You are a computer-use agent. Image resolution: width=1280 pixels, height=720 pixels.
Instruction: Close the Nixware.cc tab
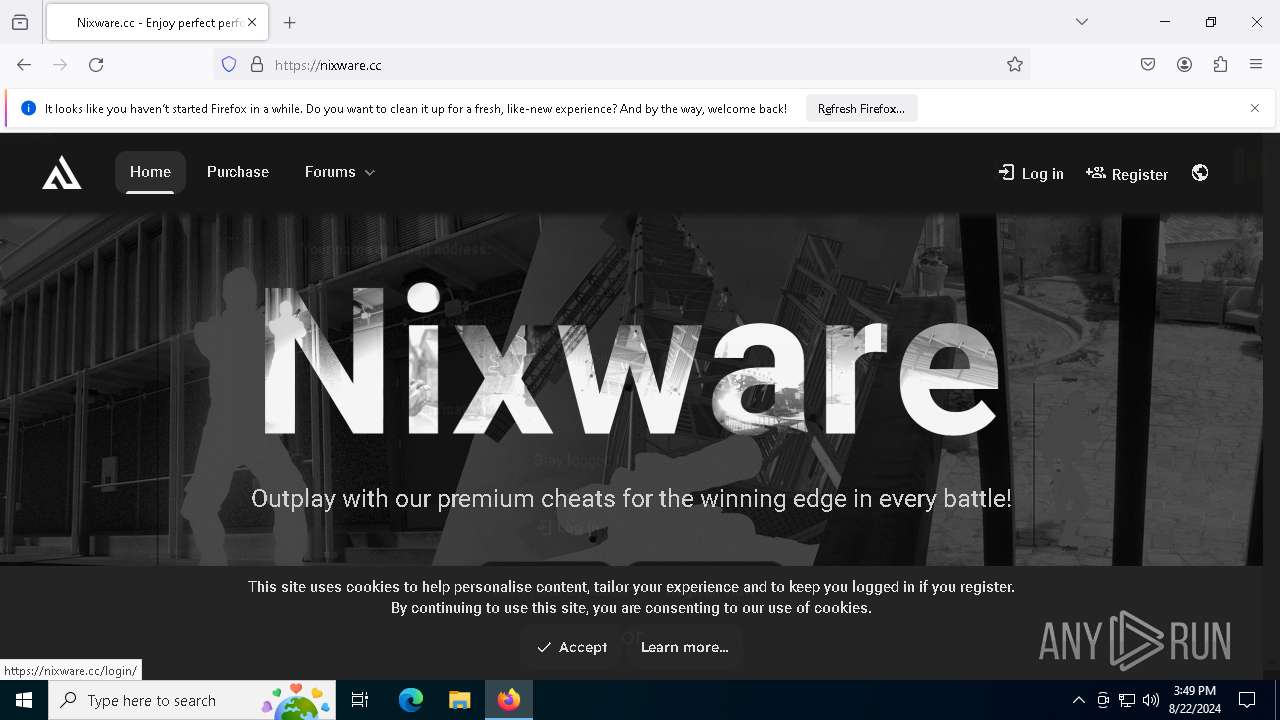pos(252,22)
